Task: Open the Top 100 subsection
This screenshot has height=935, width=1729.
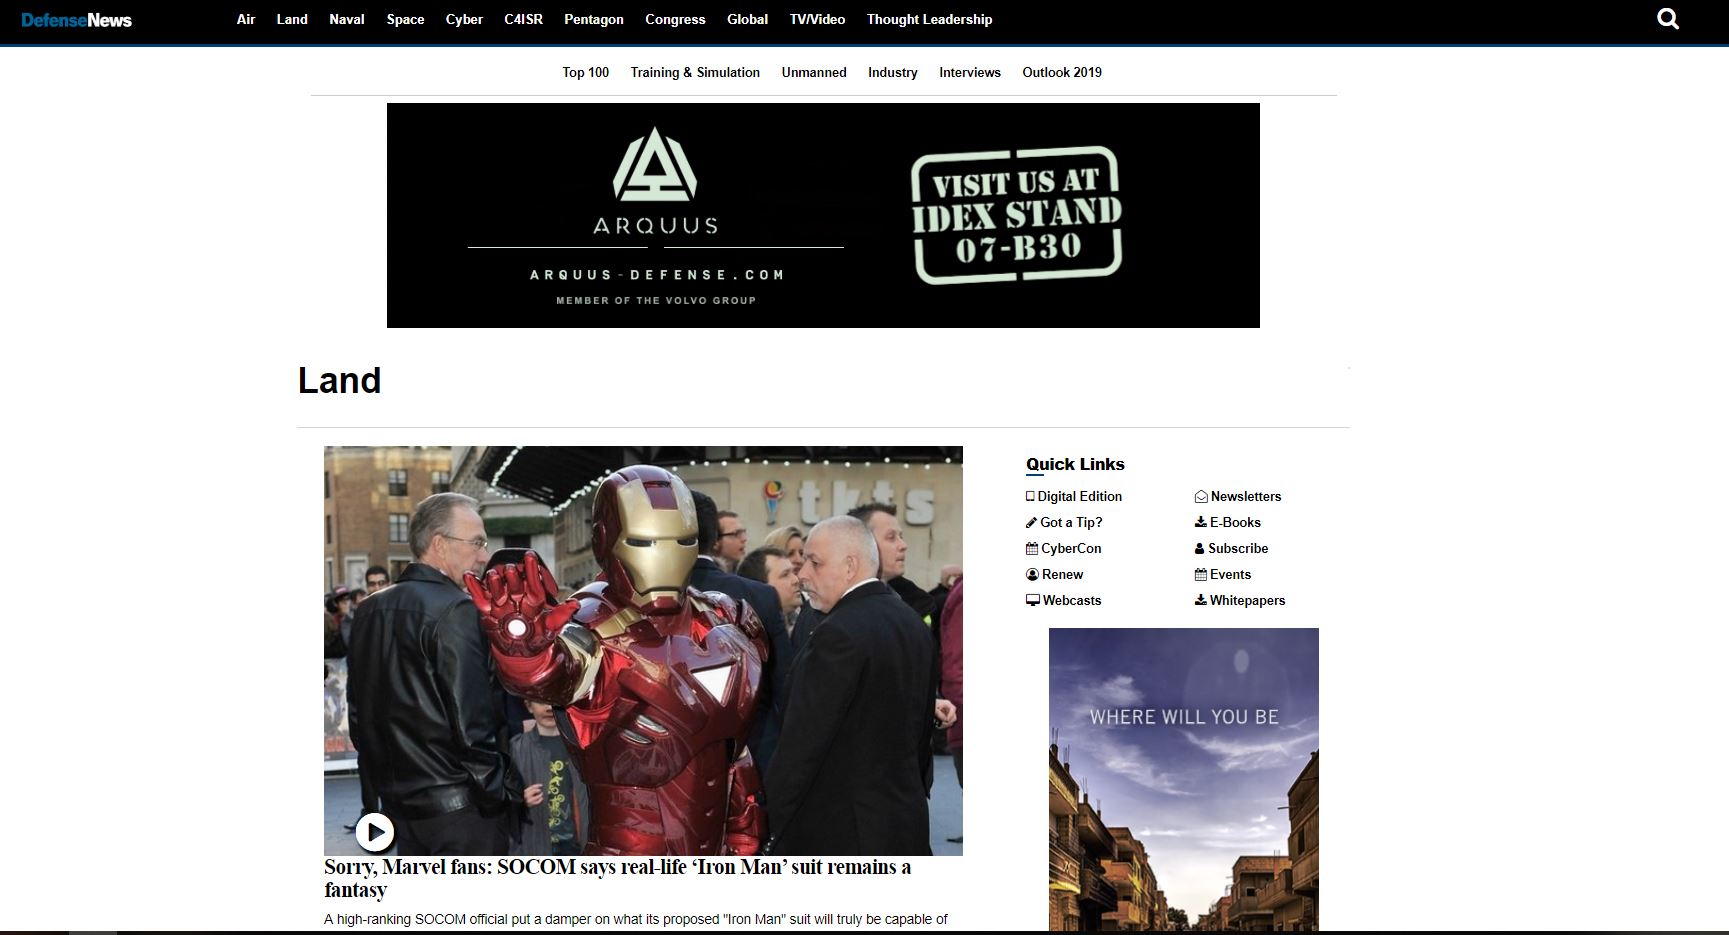Action: tap(586, 72)
